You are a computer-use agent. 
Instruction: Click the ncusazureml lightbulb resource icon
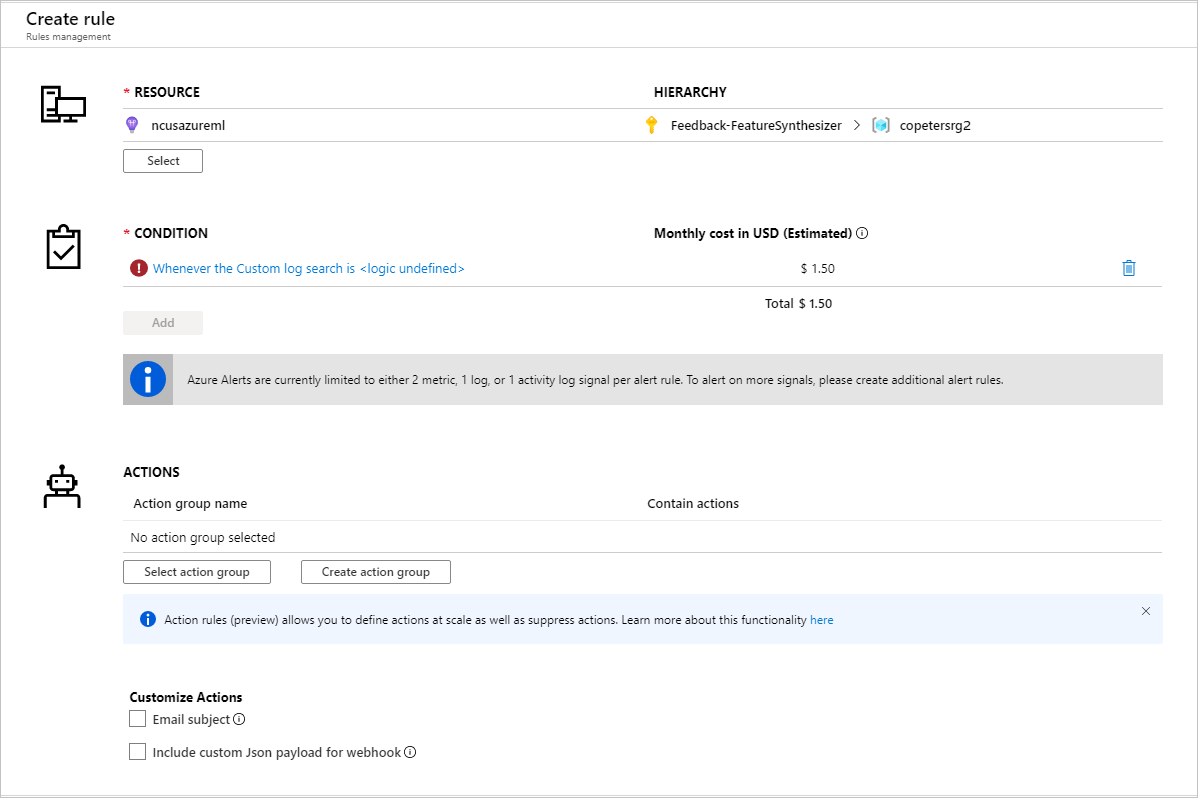pos(131,125)
